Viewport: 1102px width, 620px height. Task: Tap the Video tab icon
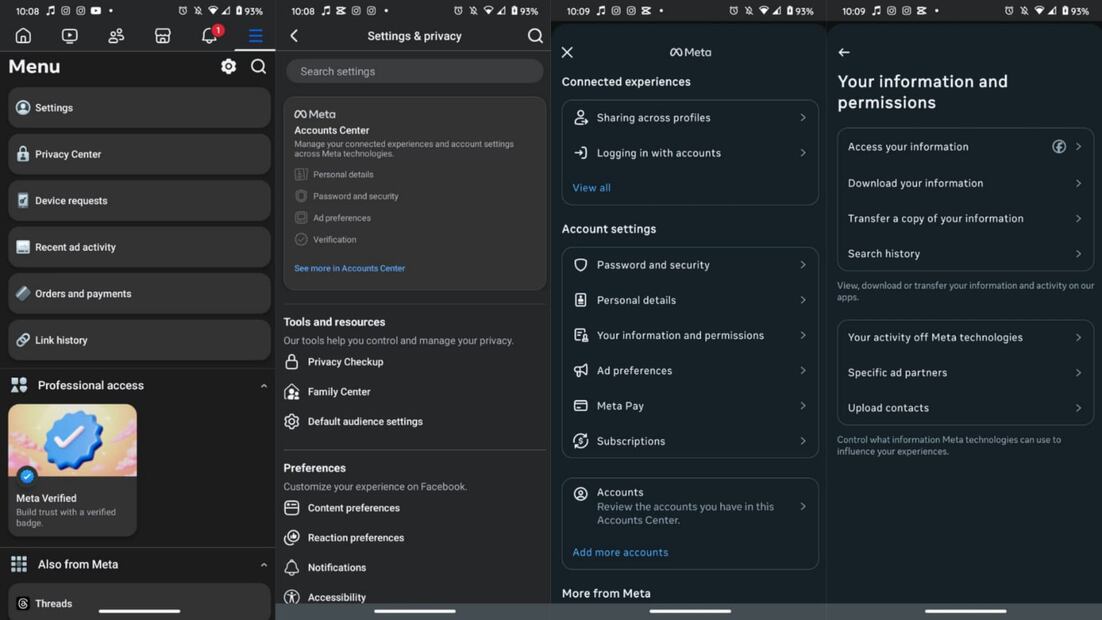[70, 36]
